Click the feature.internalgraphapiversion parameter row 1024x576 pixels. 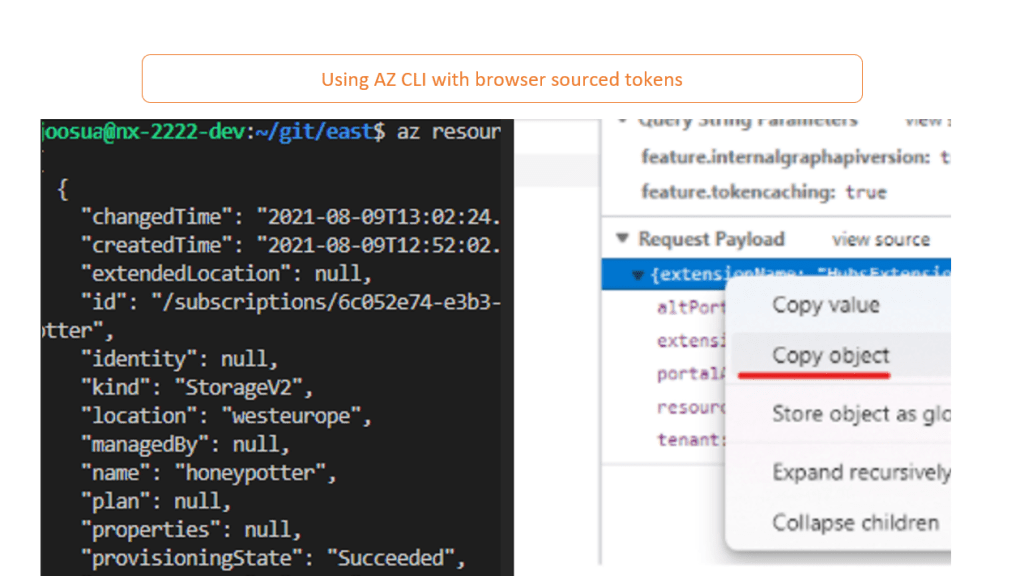[x=790, y=157]
